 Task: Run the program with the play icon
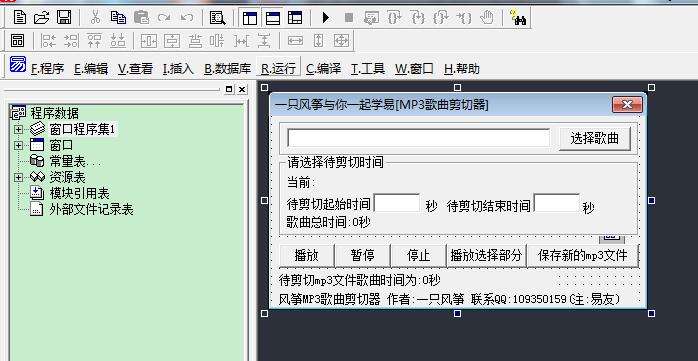[x=326, y=18]
